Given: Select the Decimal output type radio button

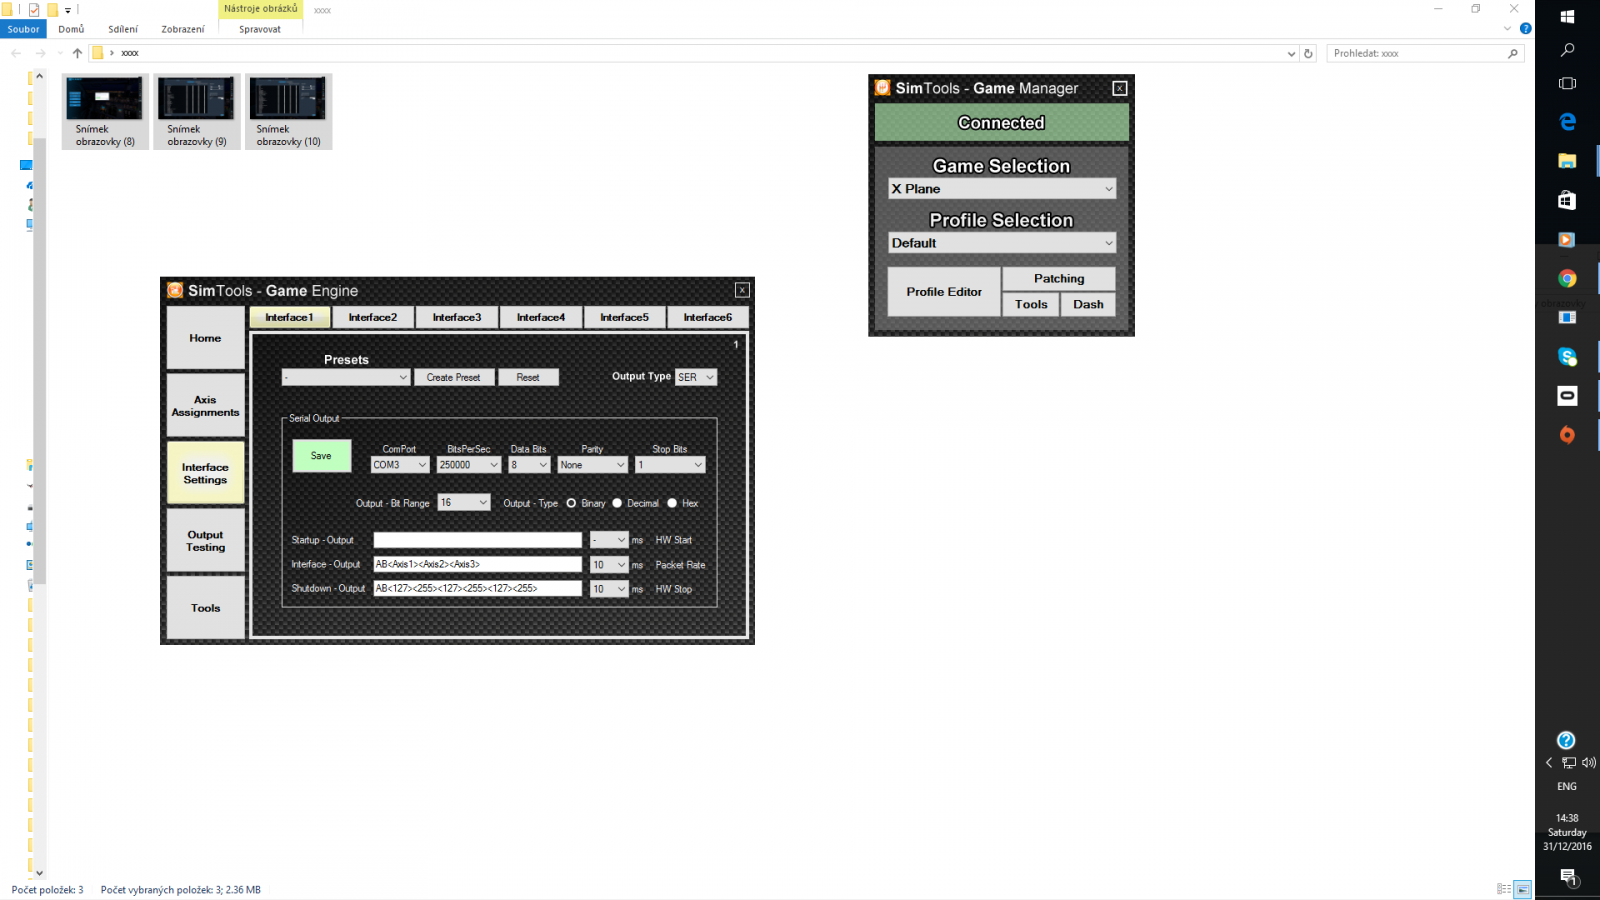Looking at the screenshot, I should (617, 503).
